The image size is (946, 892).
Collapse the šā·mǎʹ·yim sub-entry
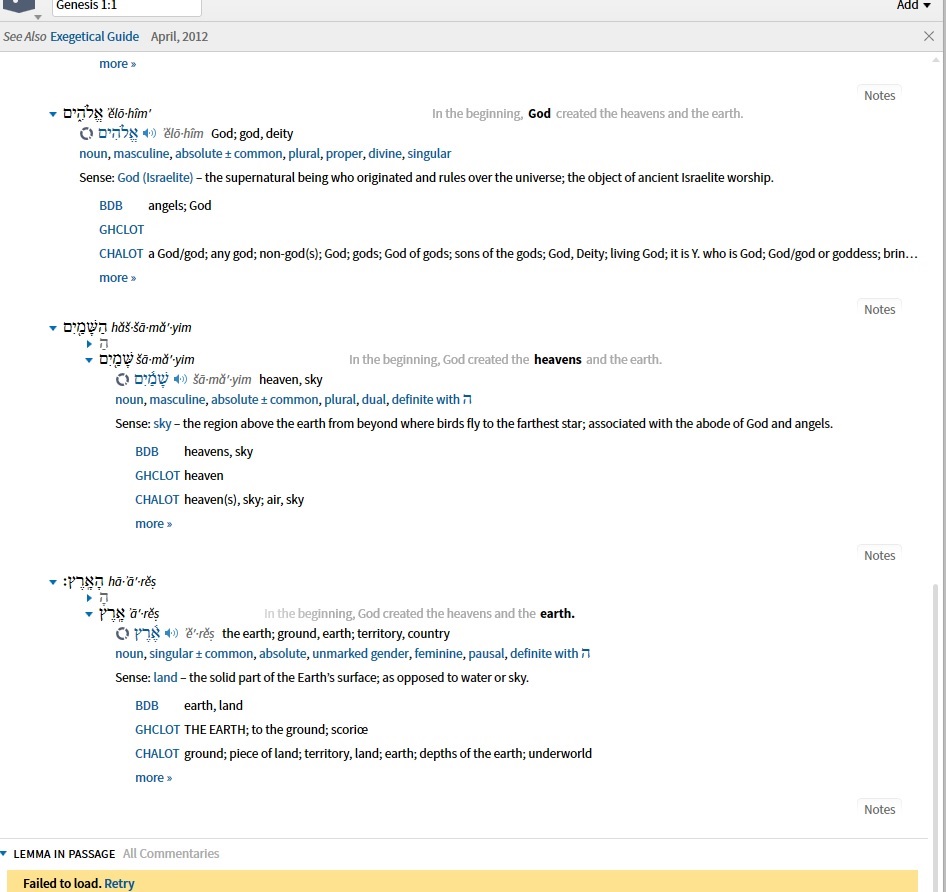tap(89, 360)
